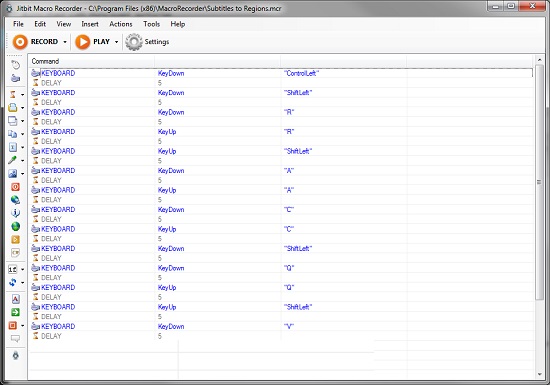Click the green goto arrow icon

[15, 312]
